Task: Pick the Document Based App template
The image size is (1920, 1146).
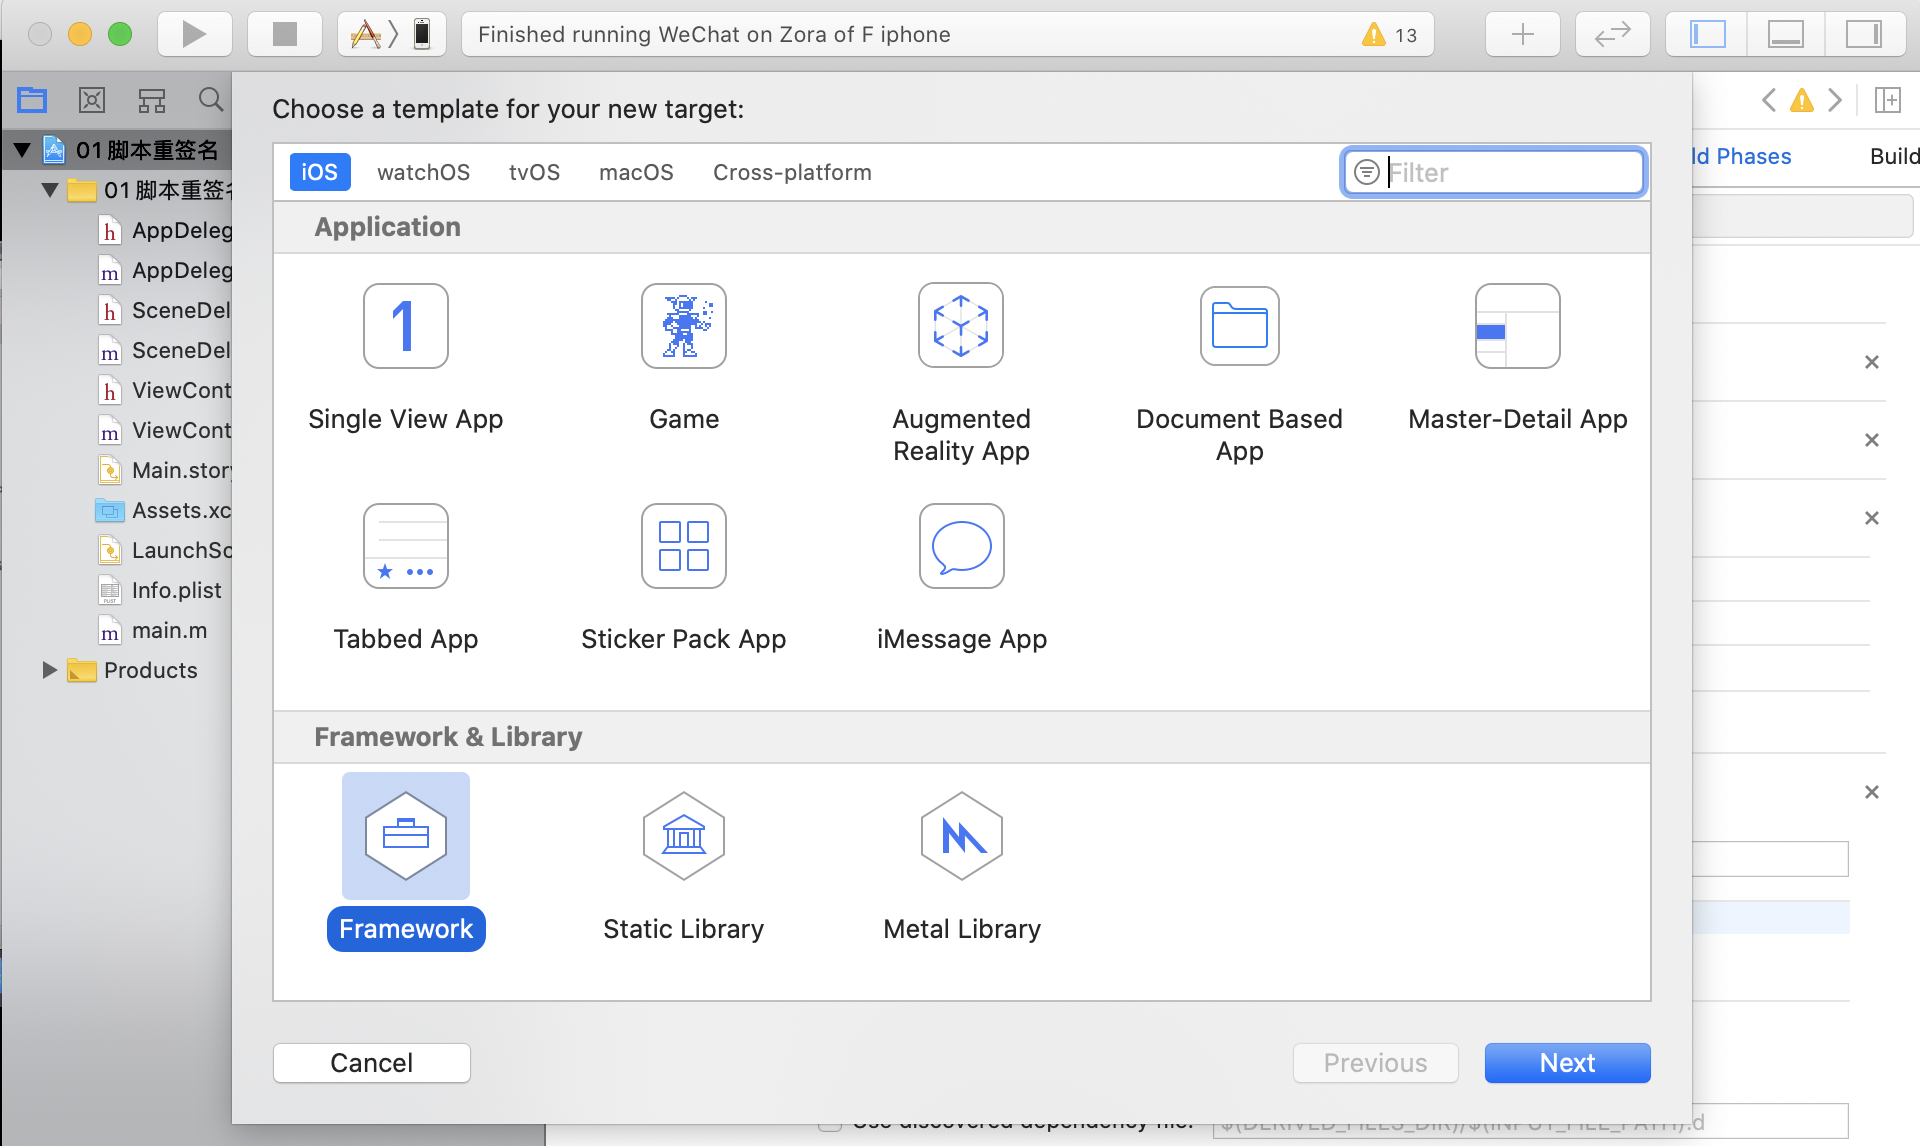Action: (x=1239, y=326)
